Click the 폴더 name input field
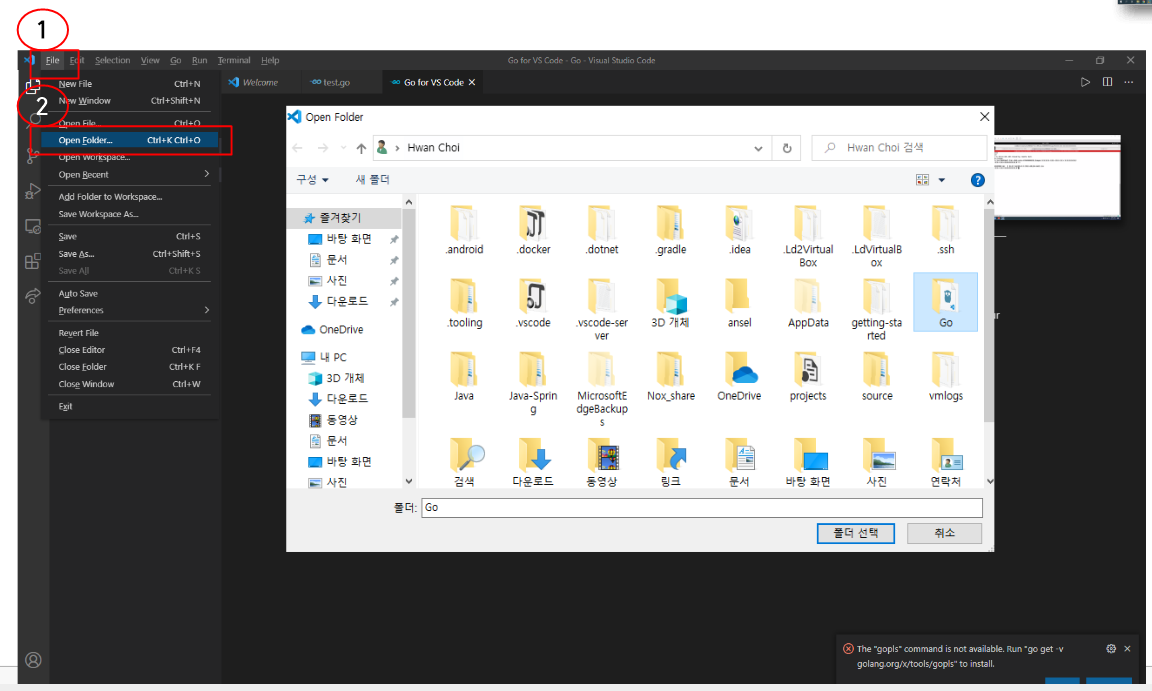1152x691 pixels. pos(702,507)
